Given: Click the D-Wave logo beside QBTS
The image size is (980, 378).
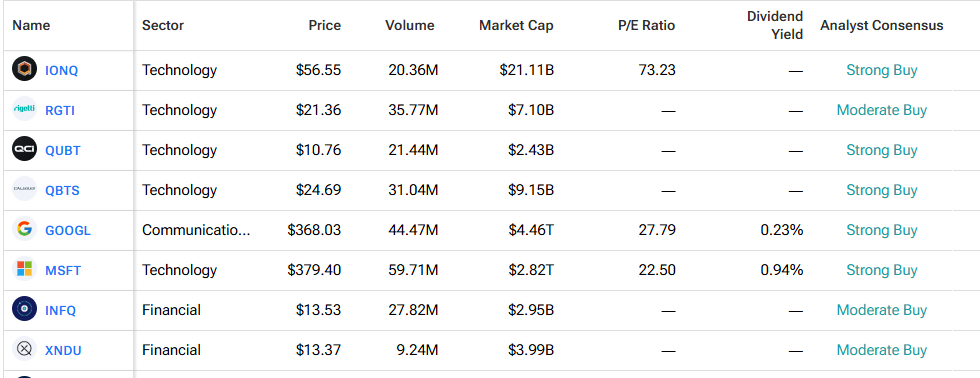Looking at the screenshot, I should 24,189.
